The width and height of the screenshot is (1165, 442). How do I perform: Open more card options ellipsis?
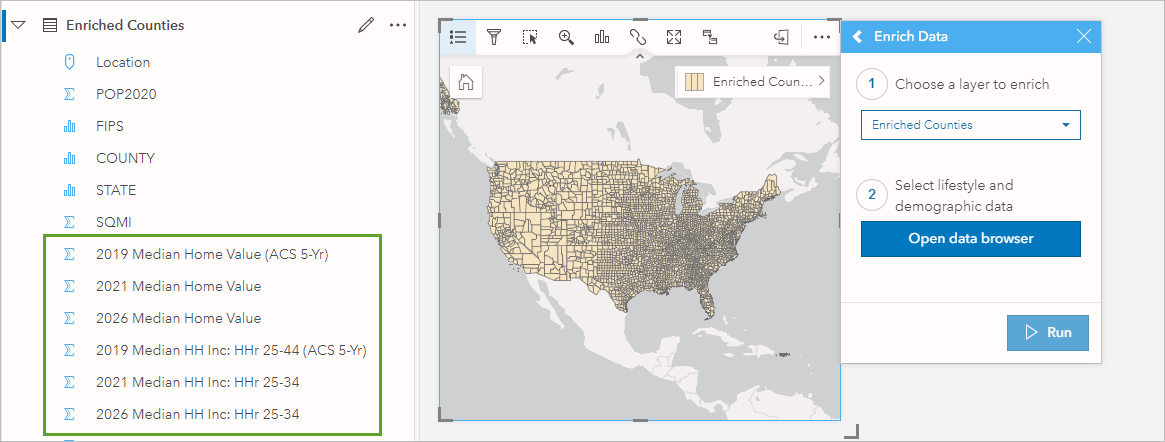coord(822,37)
